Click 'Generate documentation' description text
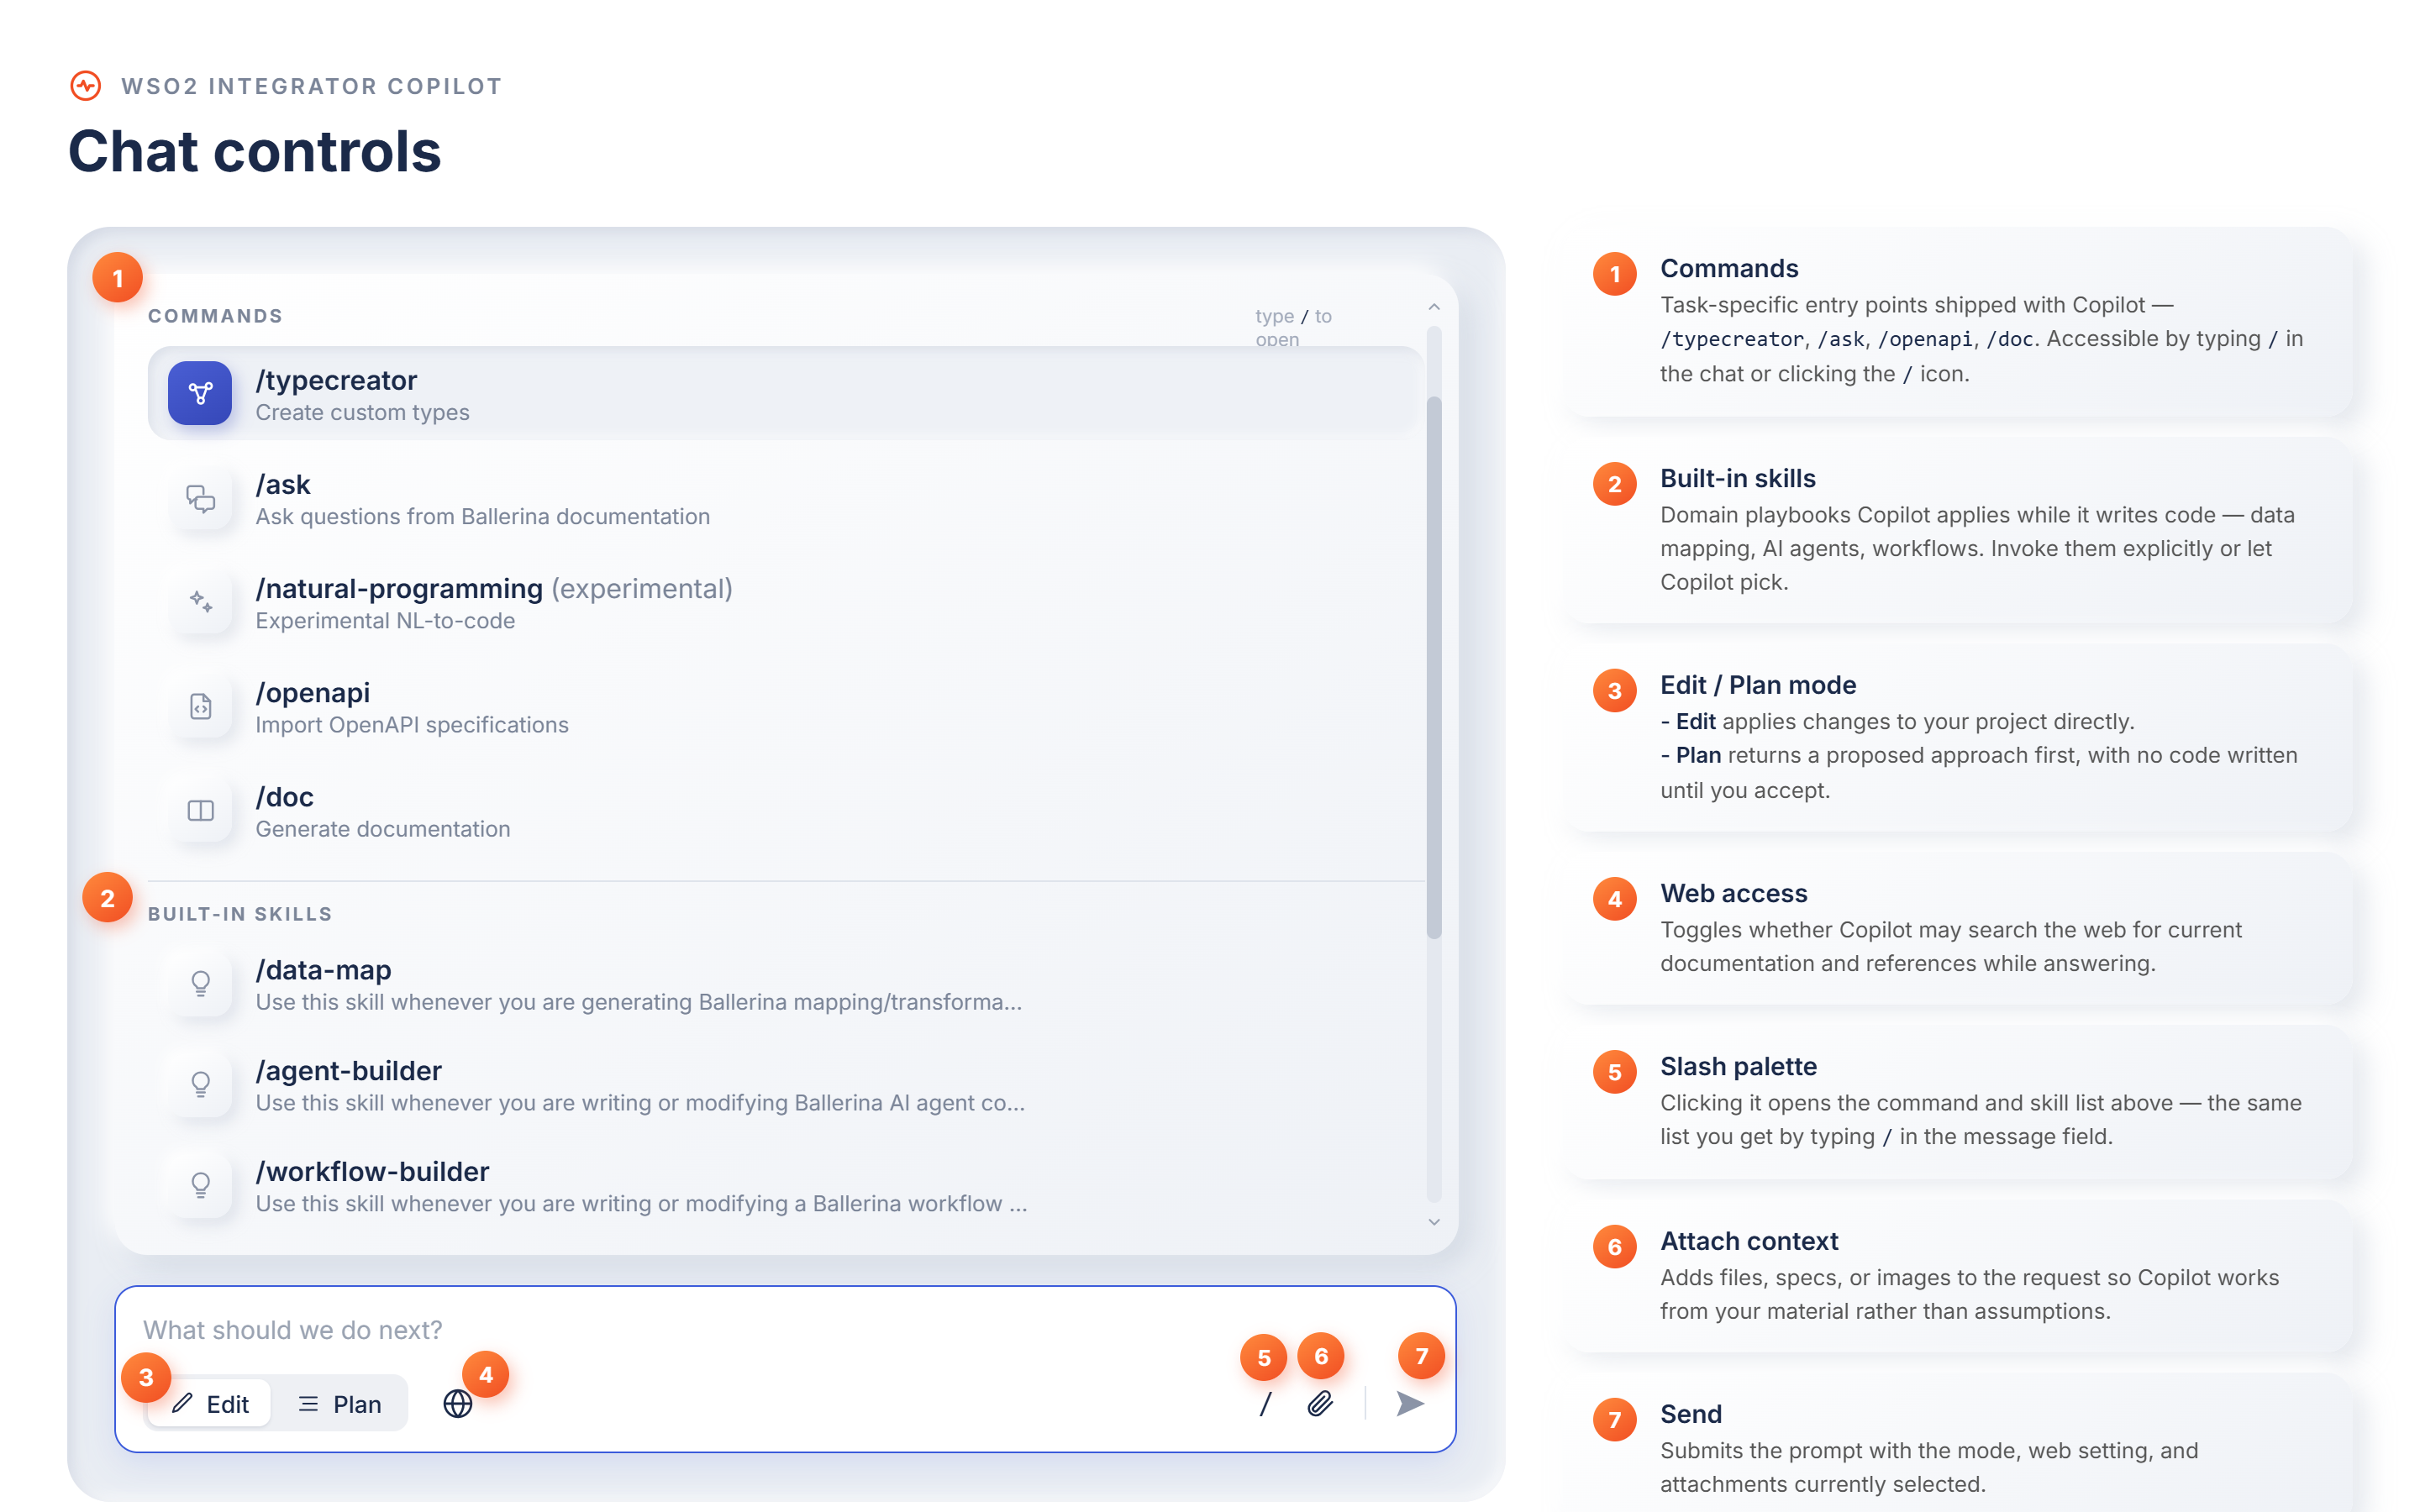 (383, 829)
